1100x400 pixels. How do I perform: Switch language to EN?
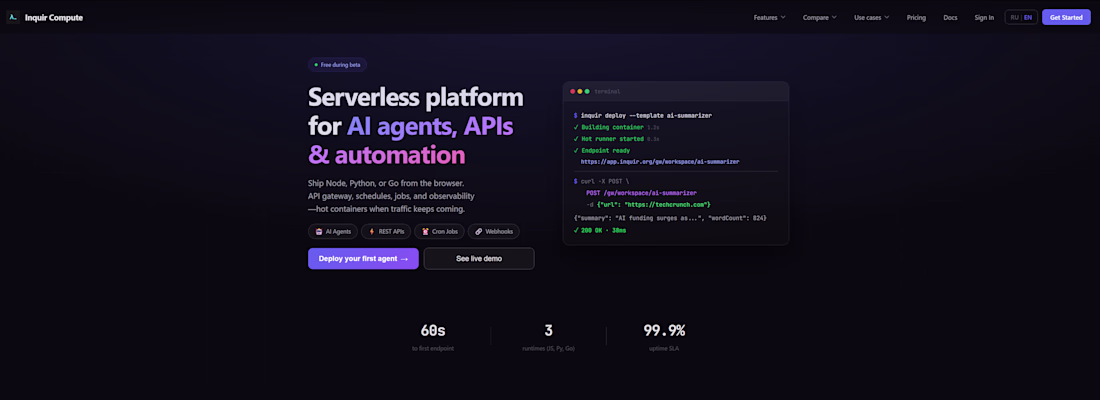(x=1028, y=18)
